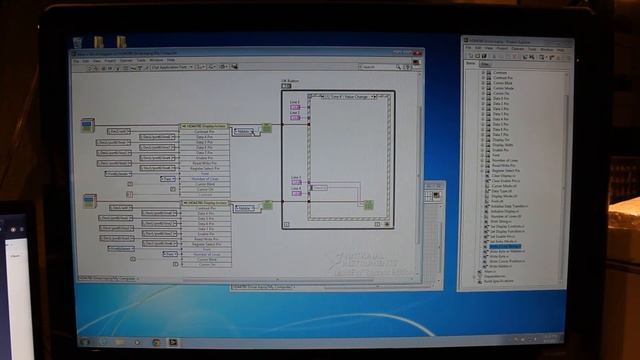Select Build Specifications in project tree
Screen dimensions: 640x360
point(499,281)
